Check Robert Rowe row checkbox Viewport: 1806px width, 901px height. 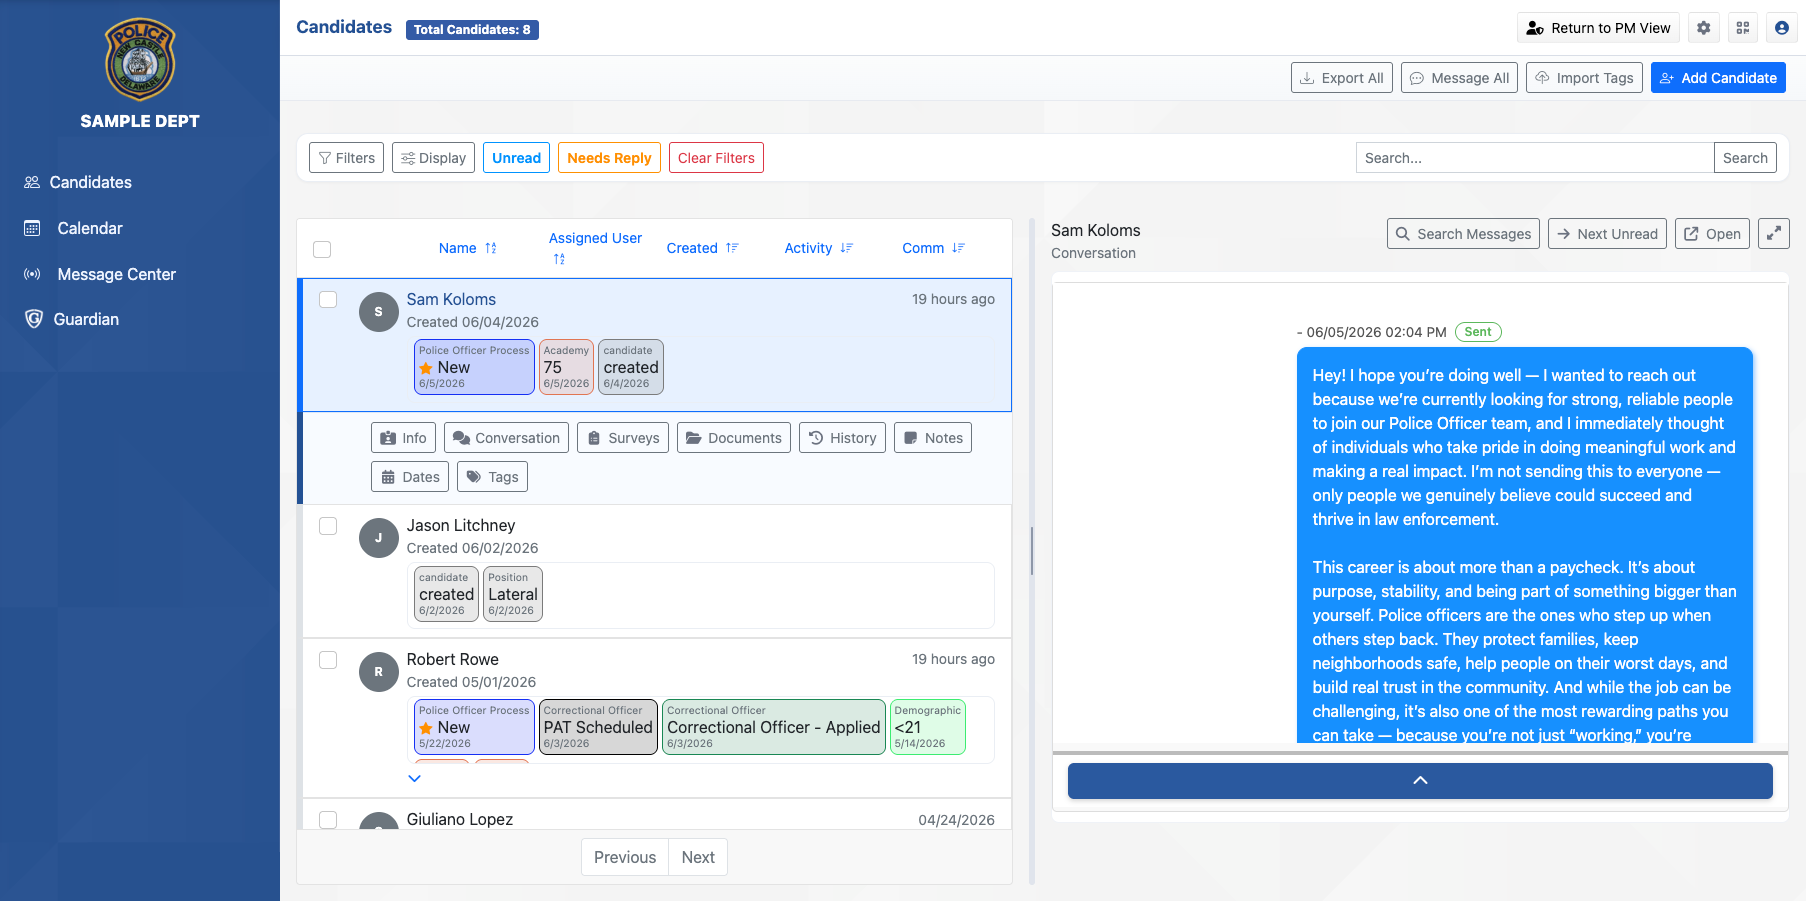click(x=328, y=659)
